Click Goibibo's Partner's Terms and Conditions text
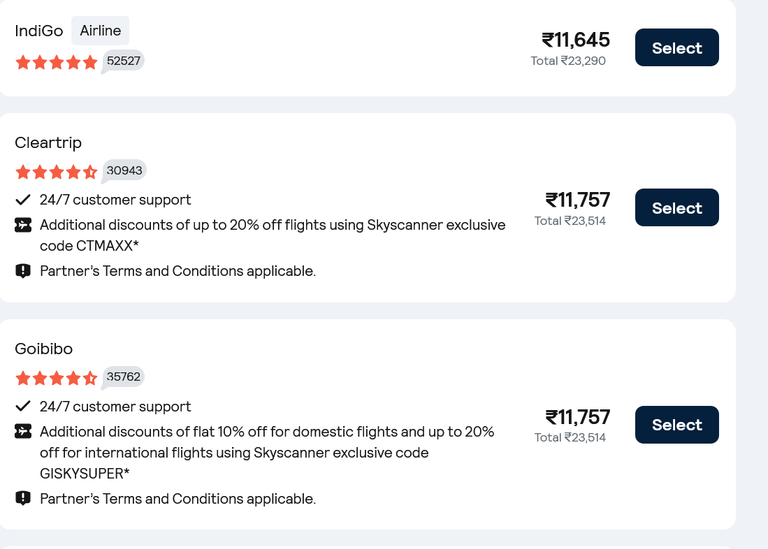 click(x=178, y=499)
